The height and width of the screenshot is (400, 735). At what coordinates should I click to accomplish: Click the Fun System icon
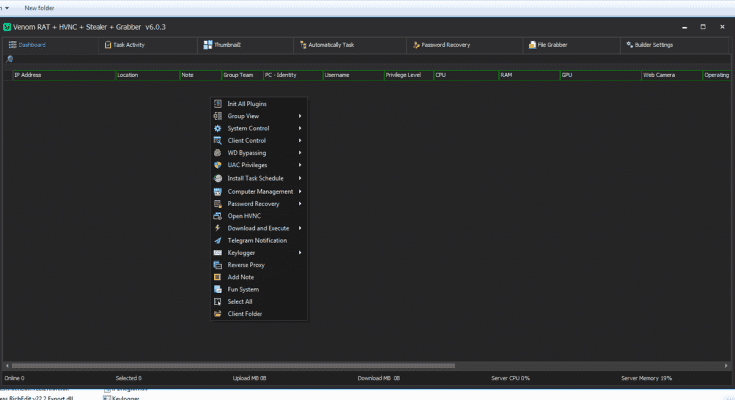click(218, 289)
